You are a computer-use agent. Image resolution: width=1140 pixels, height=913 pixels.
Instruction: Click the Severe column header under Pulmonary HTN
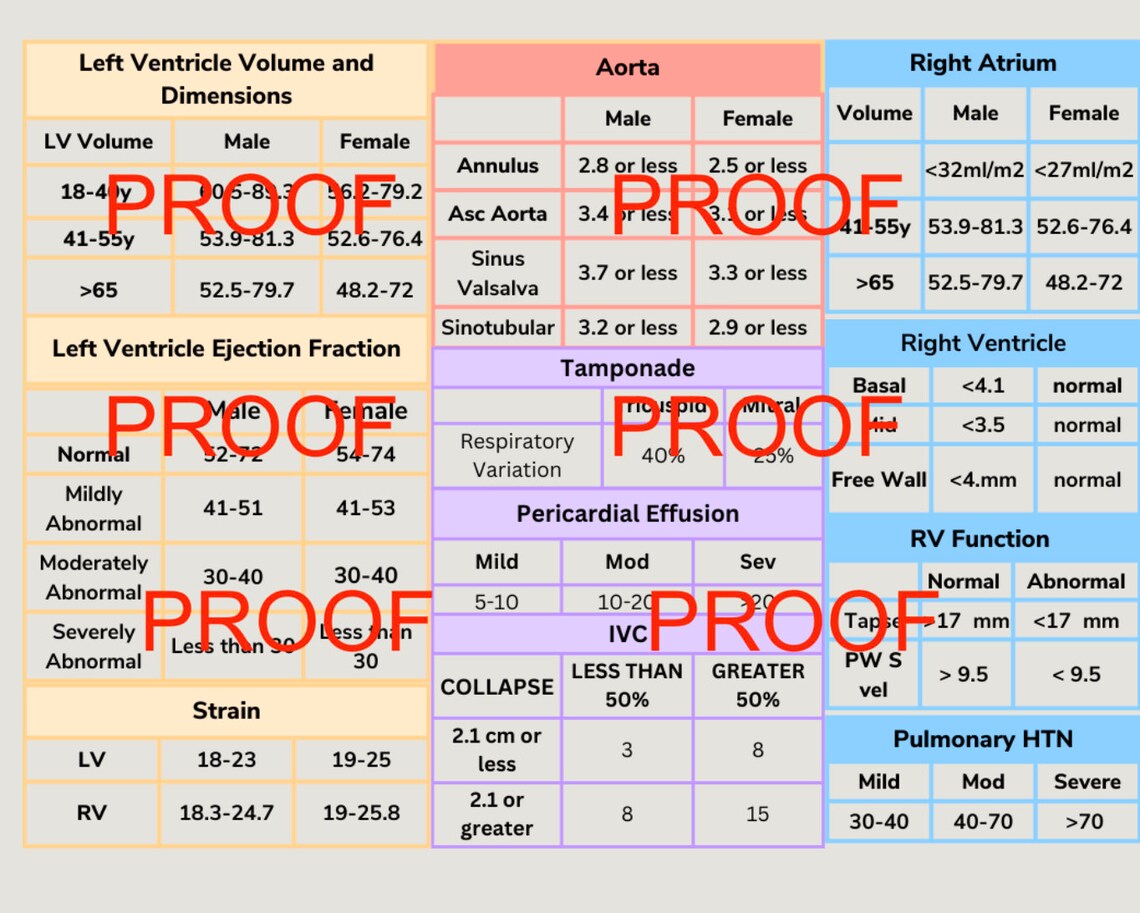tap(1086, 782)
